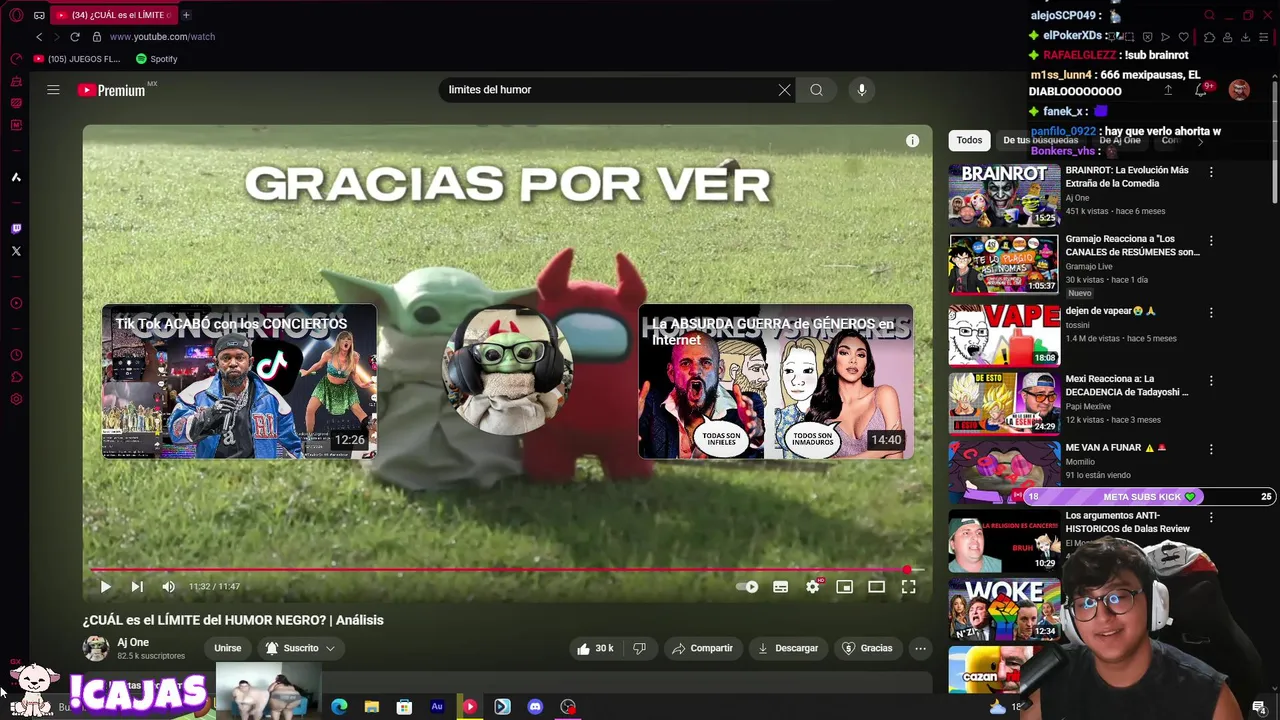Skip to the next video

tap(137, 587)
